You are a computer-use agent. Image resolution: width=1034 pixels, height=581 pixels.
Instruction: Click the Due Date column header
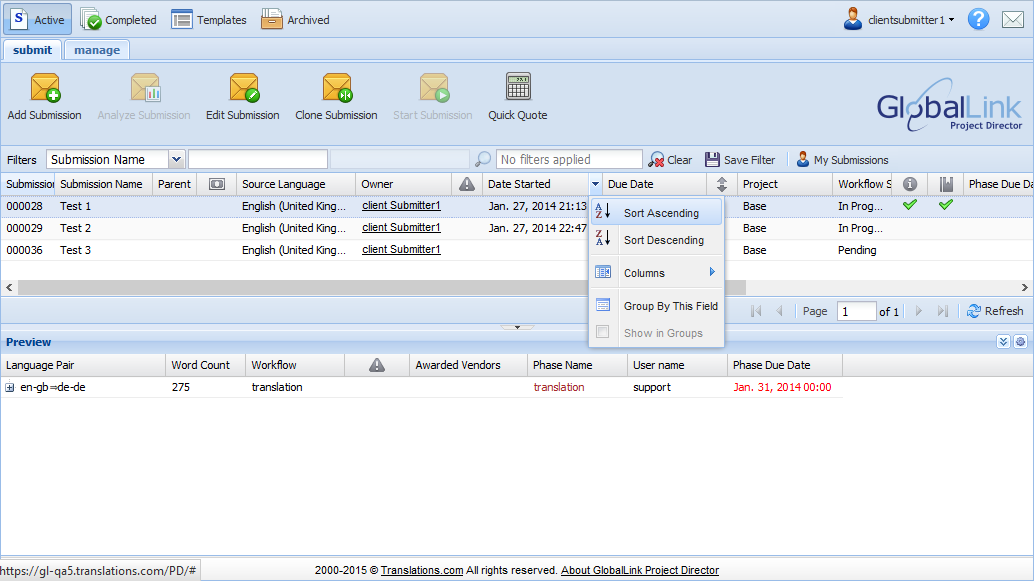(654, 185)
